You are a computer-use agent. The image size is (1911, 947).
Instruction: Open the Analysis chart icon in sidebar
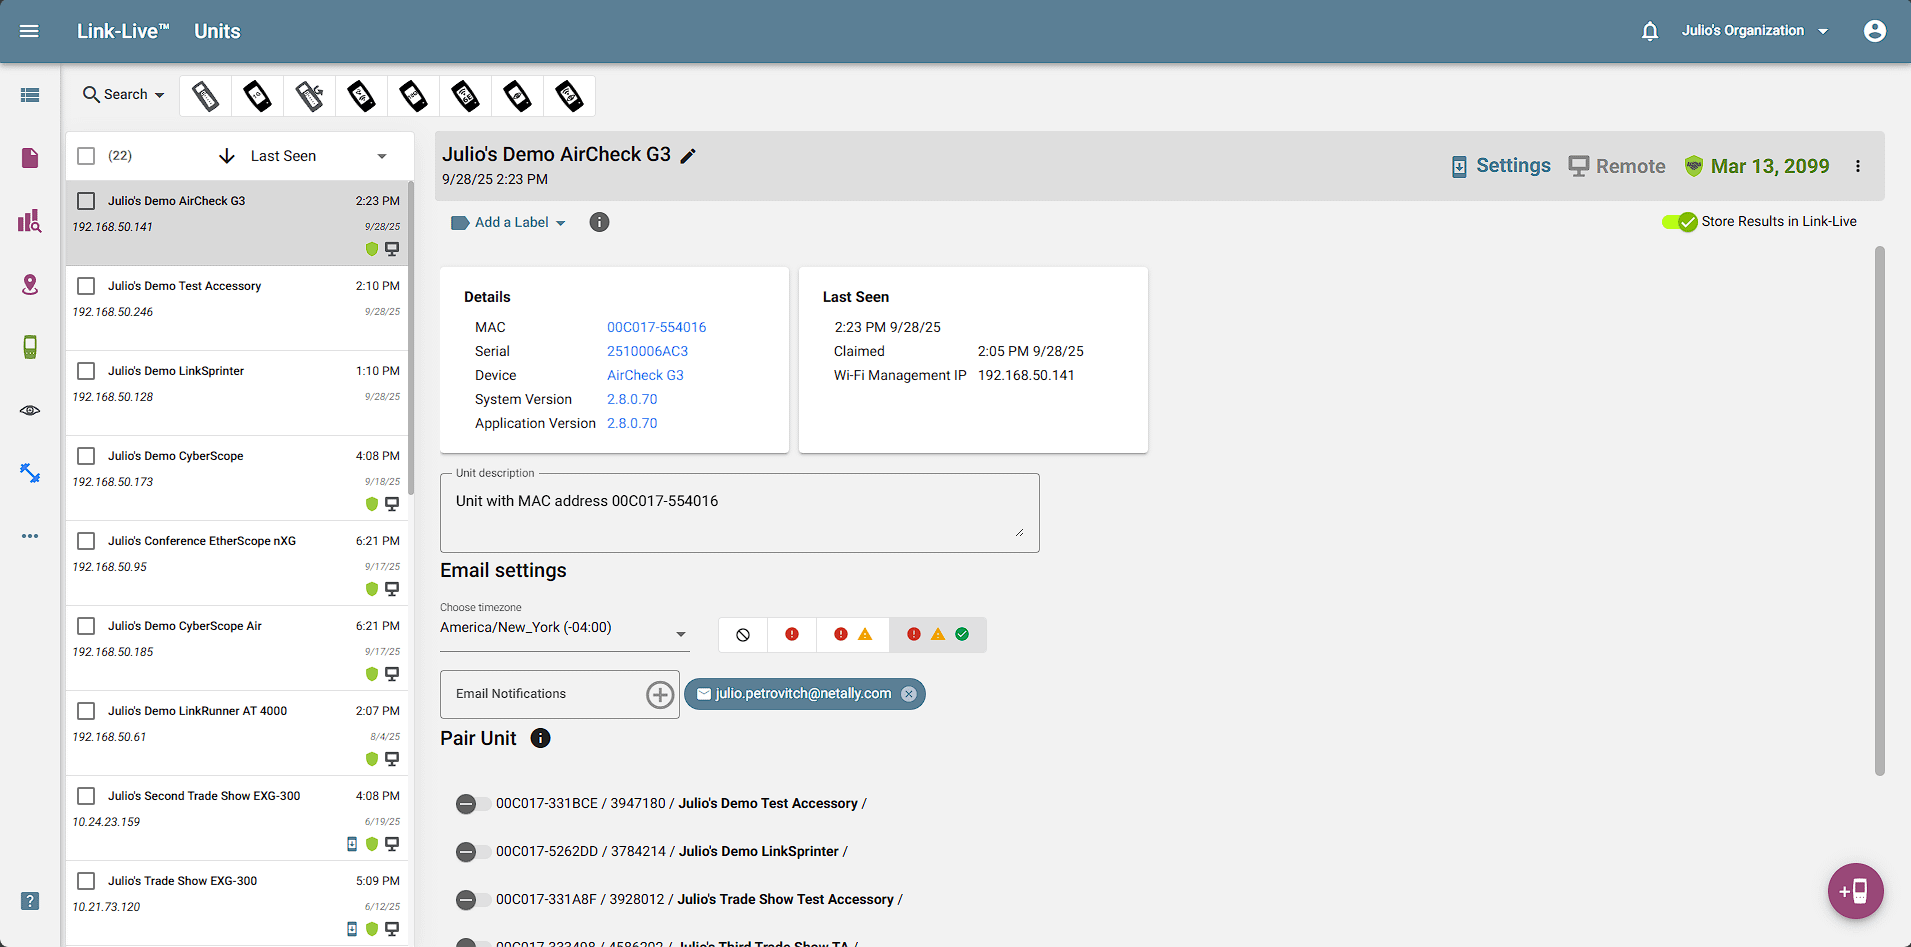pyautogui.click(x=30, y=221)
